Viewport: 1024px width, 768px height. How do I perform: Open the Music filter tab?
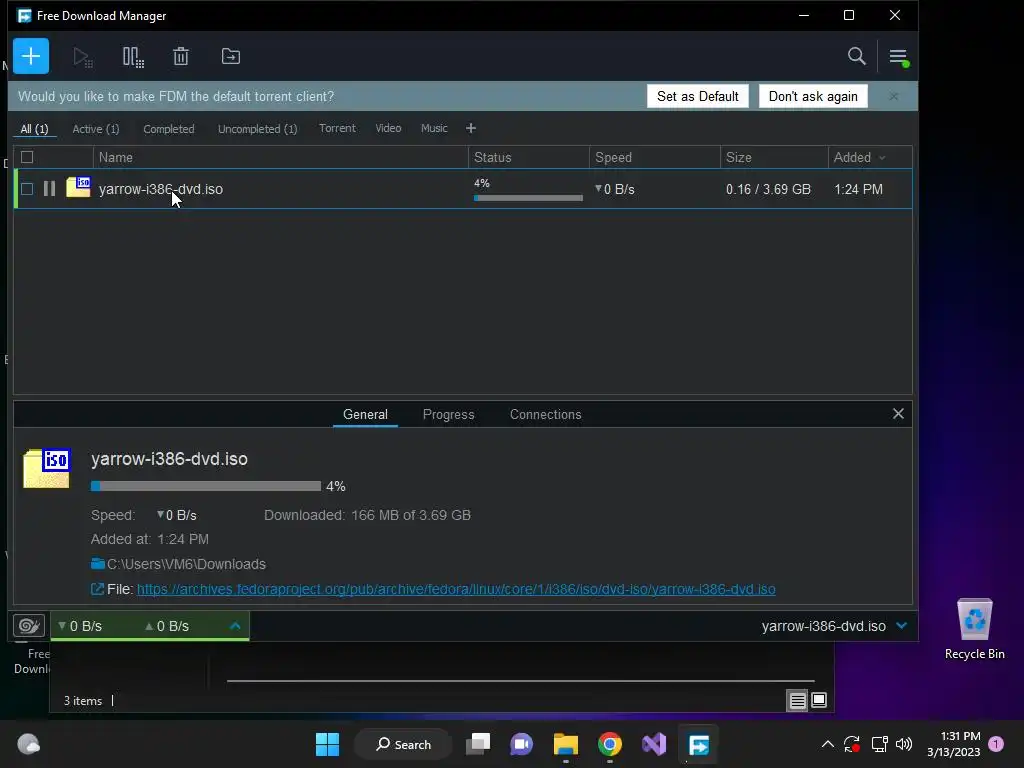(x=434, y=128)
